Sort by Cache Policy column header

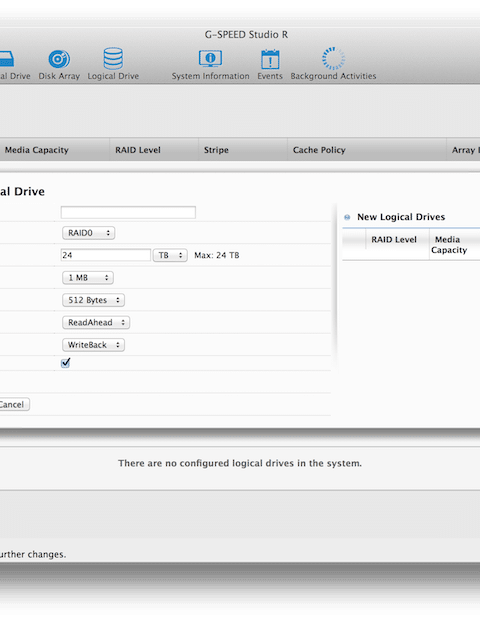point(367,150)
